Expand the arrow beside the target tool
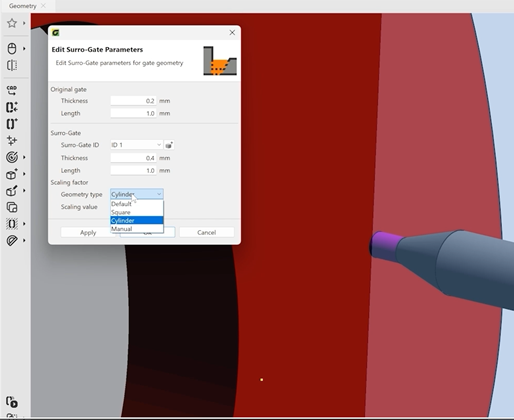 click(x=24, y=157)
